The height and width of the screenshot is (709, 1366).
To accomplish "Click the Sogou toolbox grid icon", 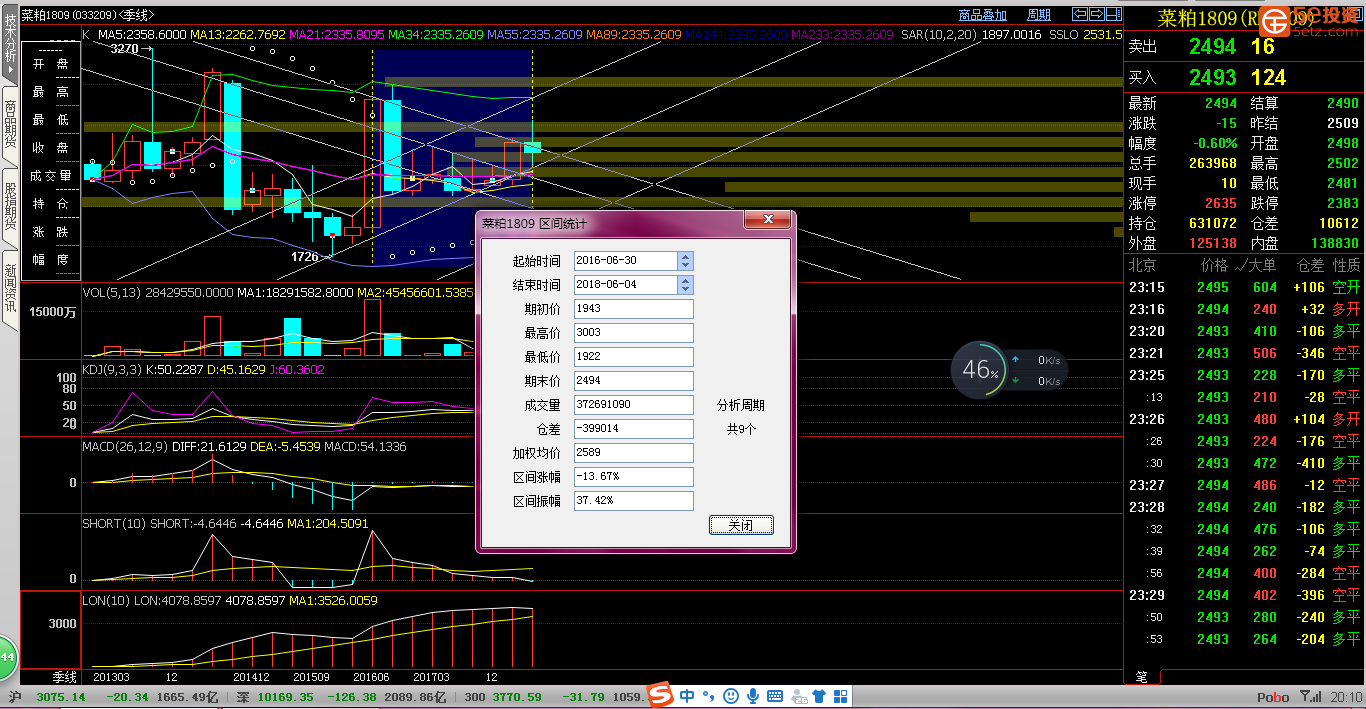I will 840,696.
